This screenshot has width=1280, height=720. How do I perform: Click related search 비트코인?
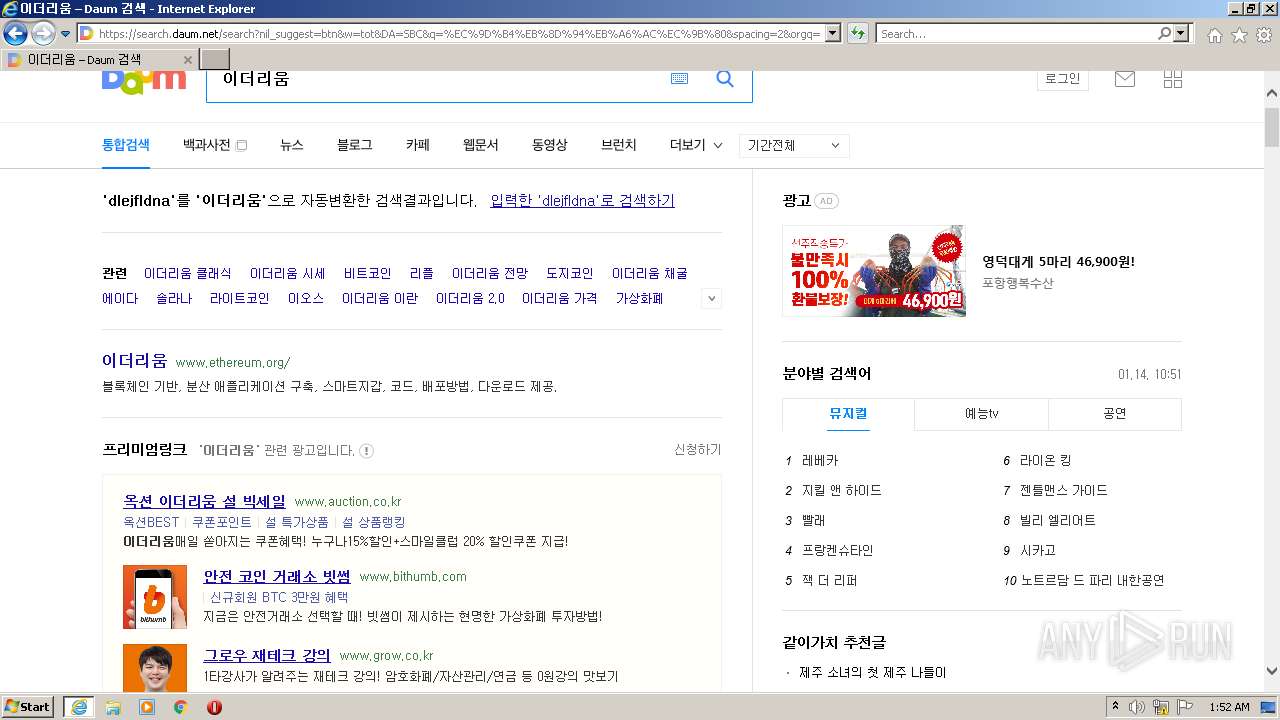coord(368,273)
